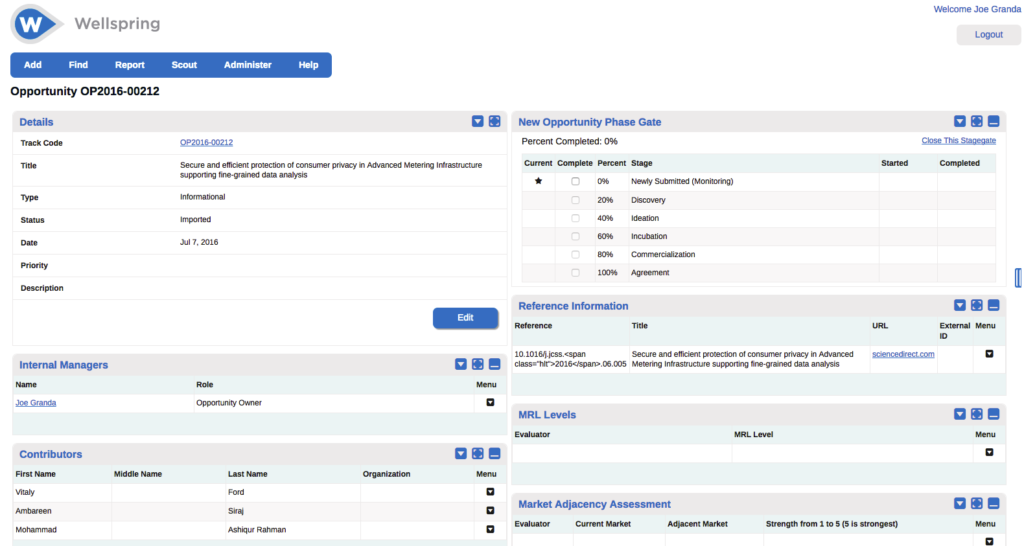Open the sciencedirect.com URL link
The width and height of the screenshot is (1024, 546).
point(903,354)
